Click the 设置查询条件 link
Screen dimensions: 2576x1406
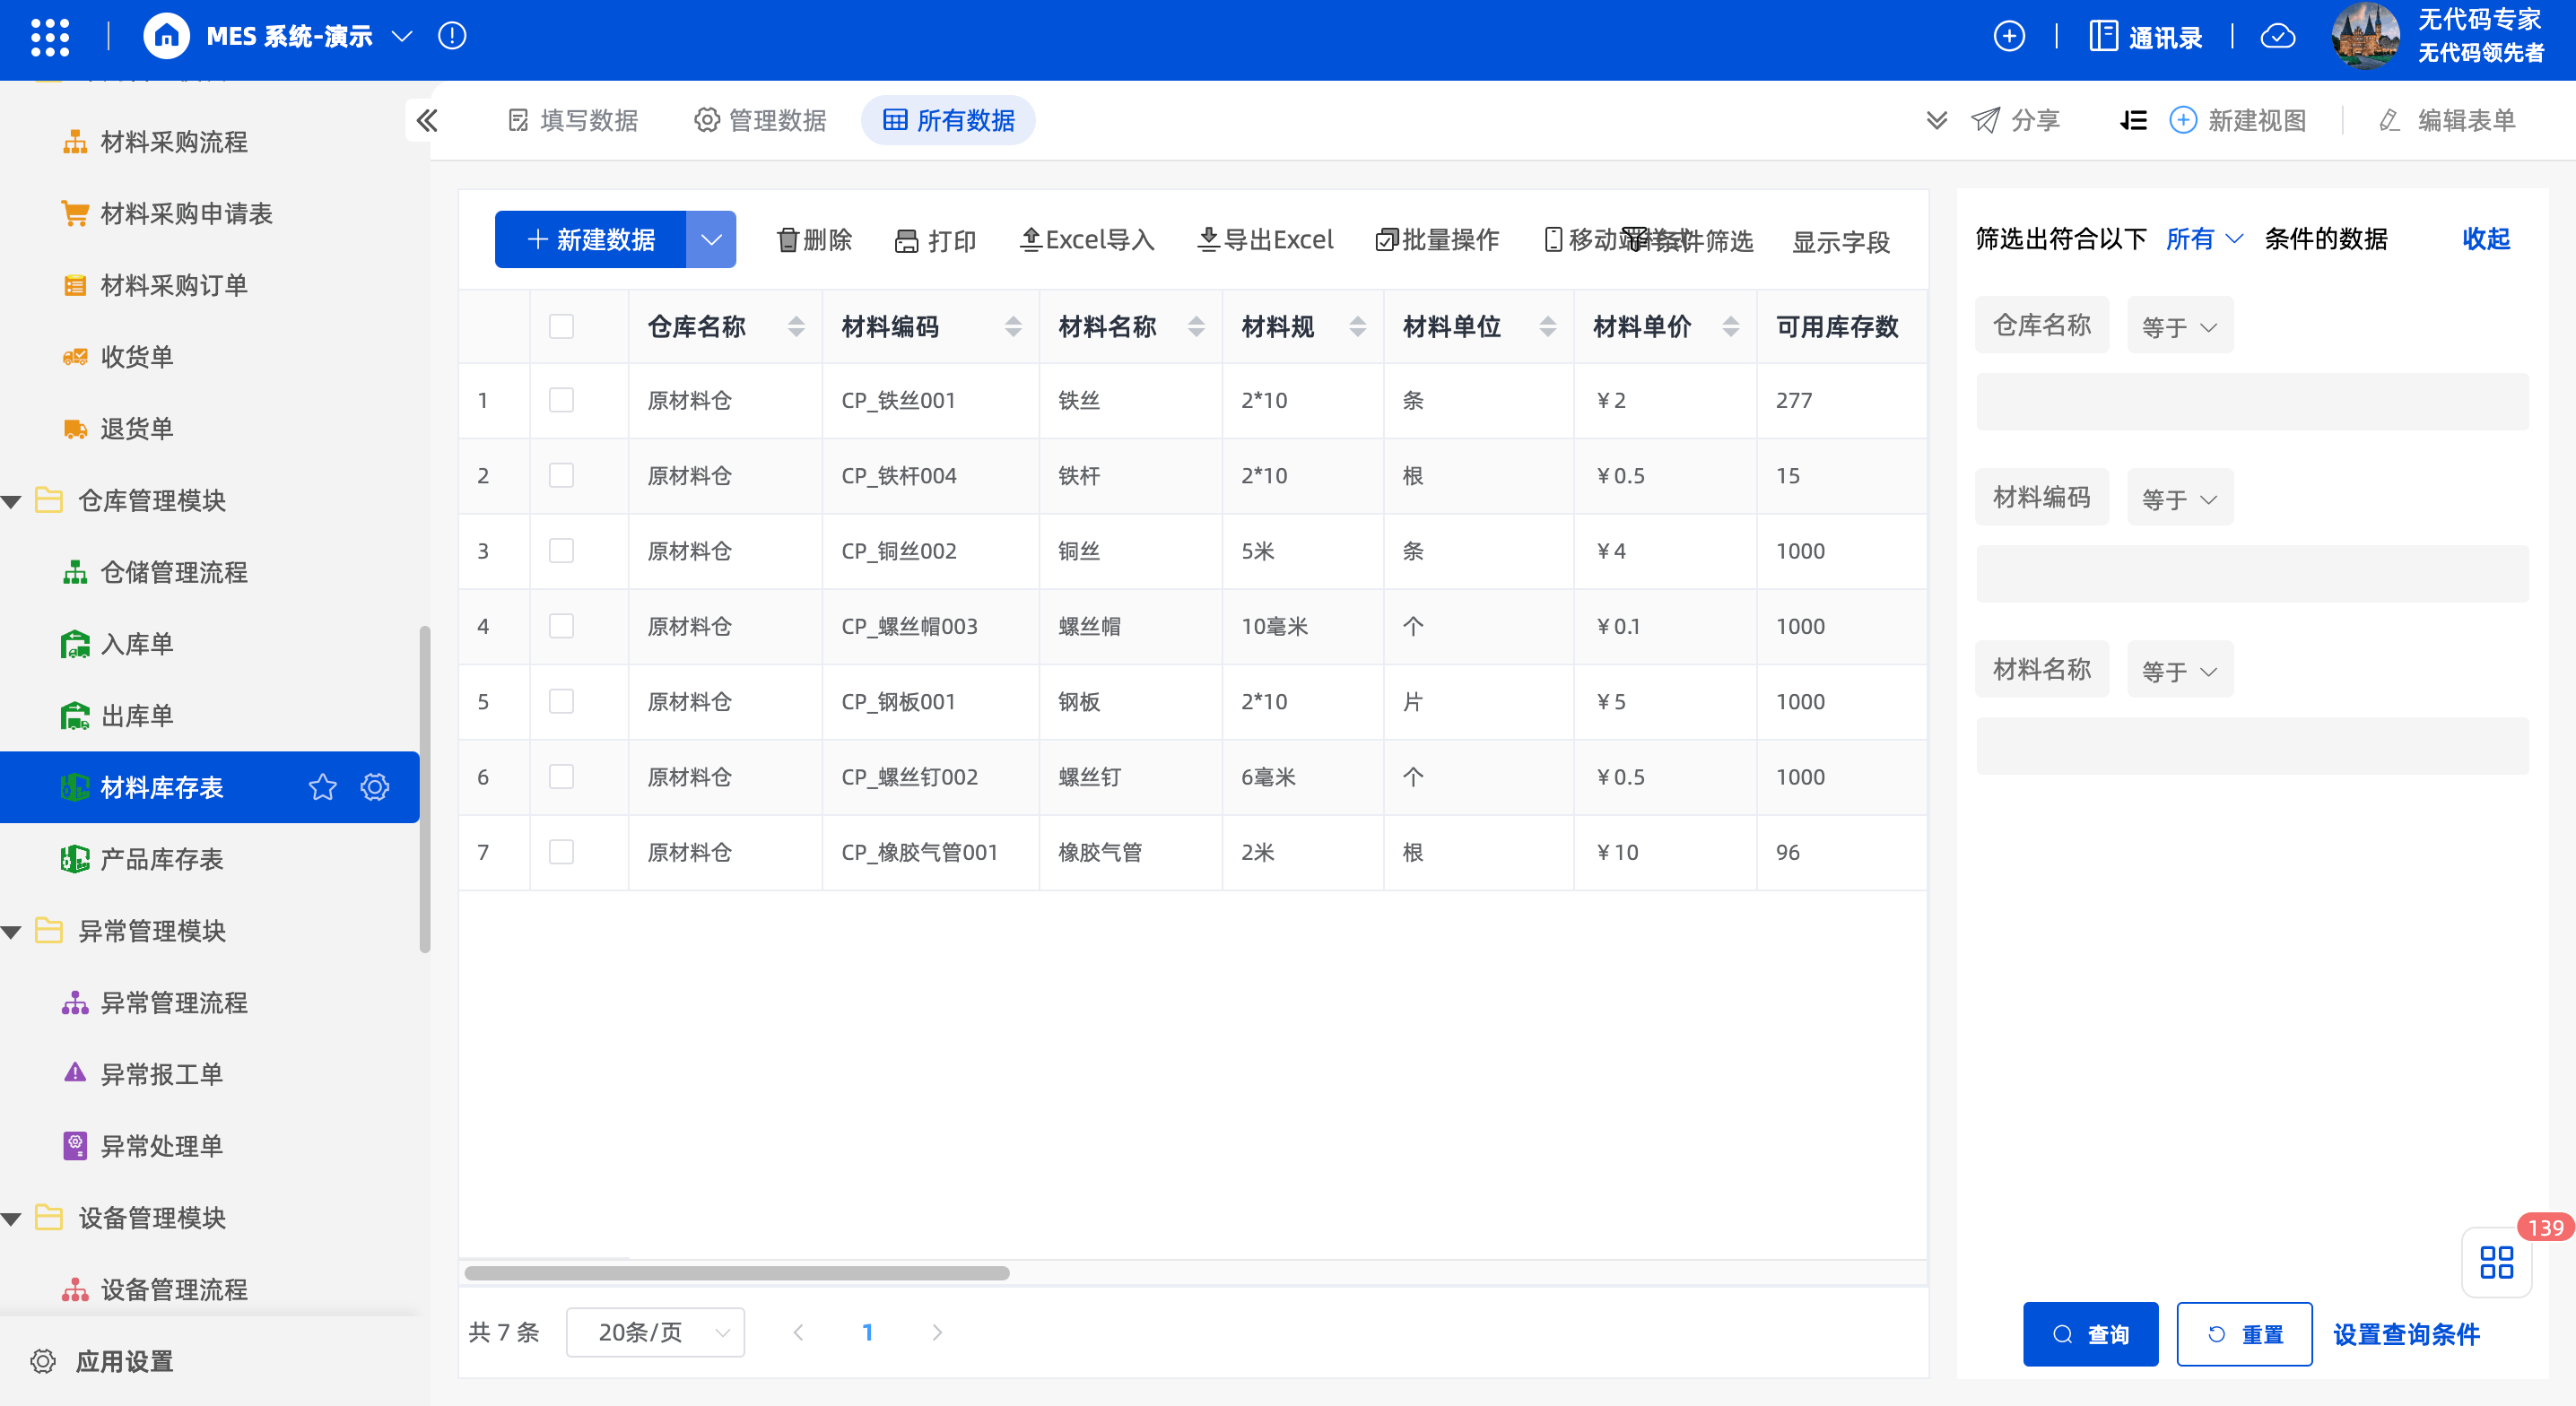pyautogui.click(x=2406, y=1334)
